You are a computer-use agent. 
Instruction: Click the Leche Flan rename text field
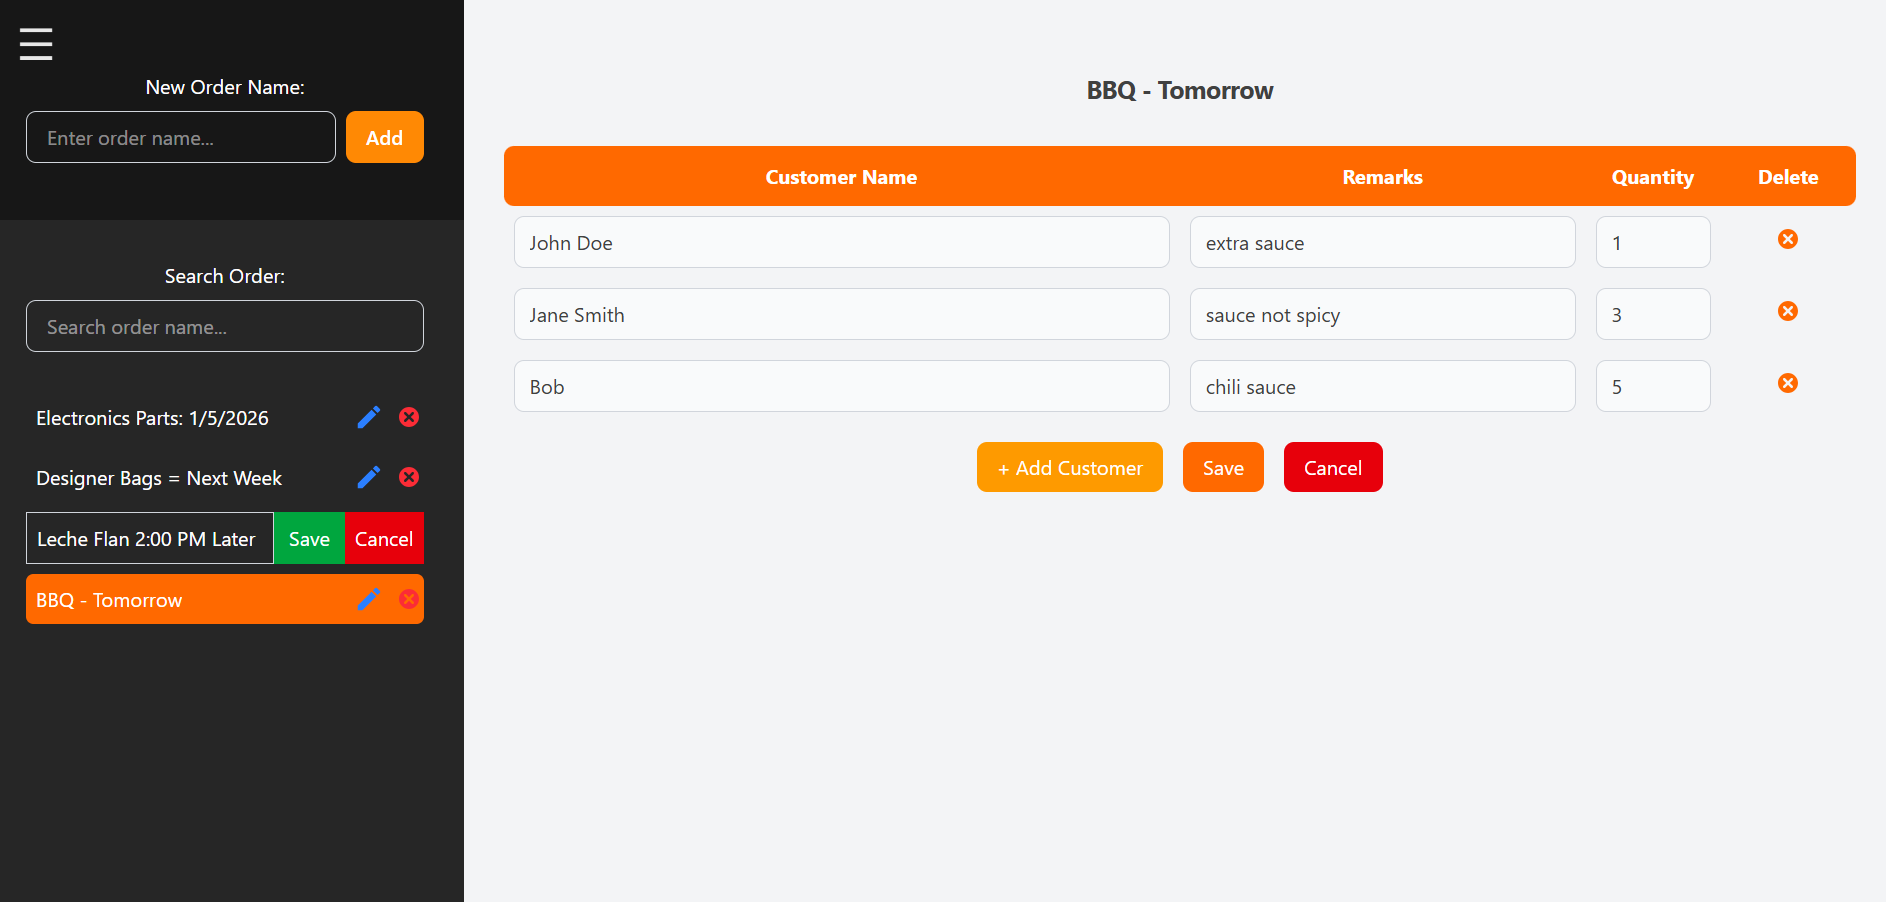[x=150, y=538]
